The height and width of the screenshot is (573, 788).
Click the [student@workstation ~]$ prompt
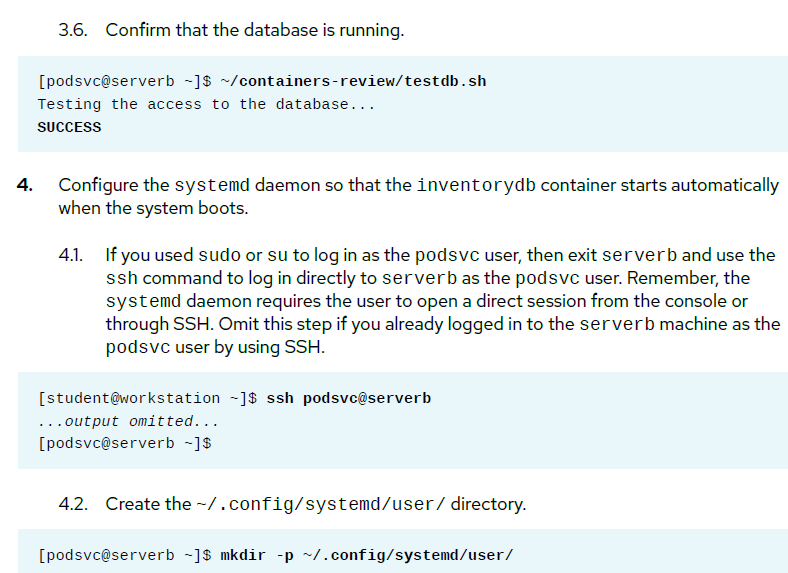click(x=147, y=399)
